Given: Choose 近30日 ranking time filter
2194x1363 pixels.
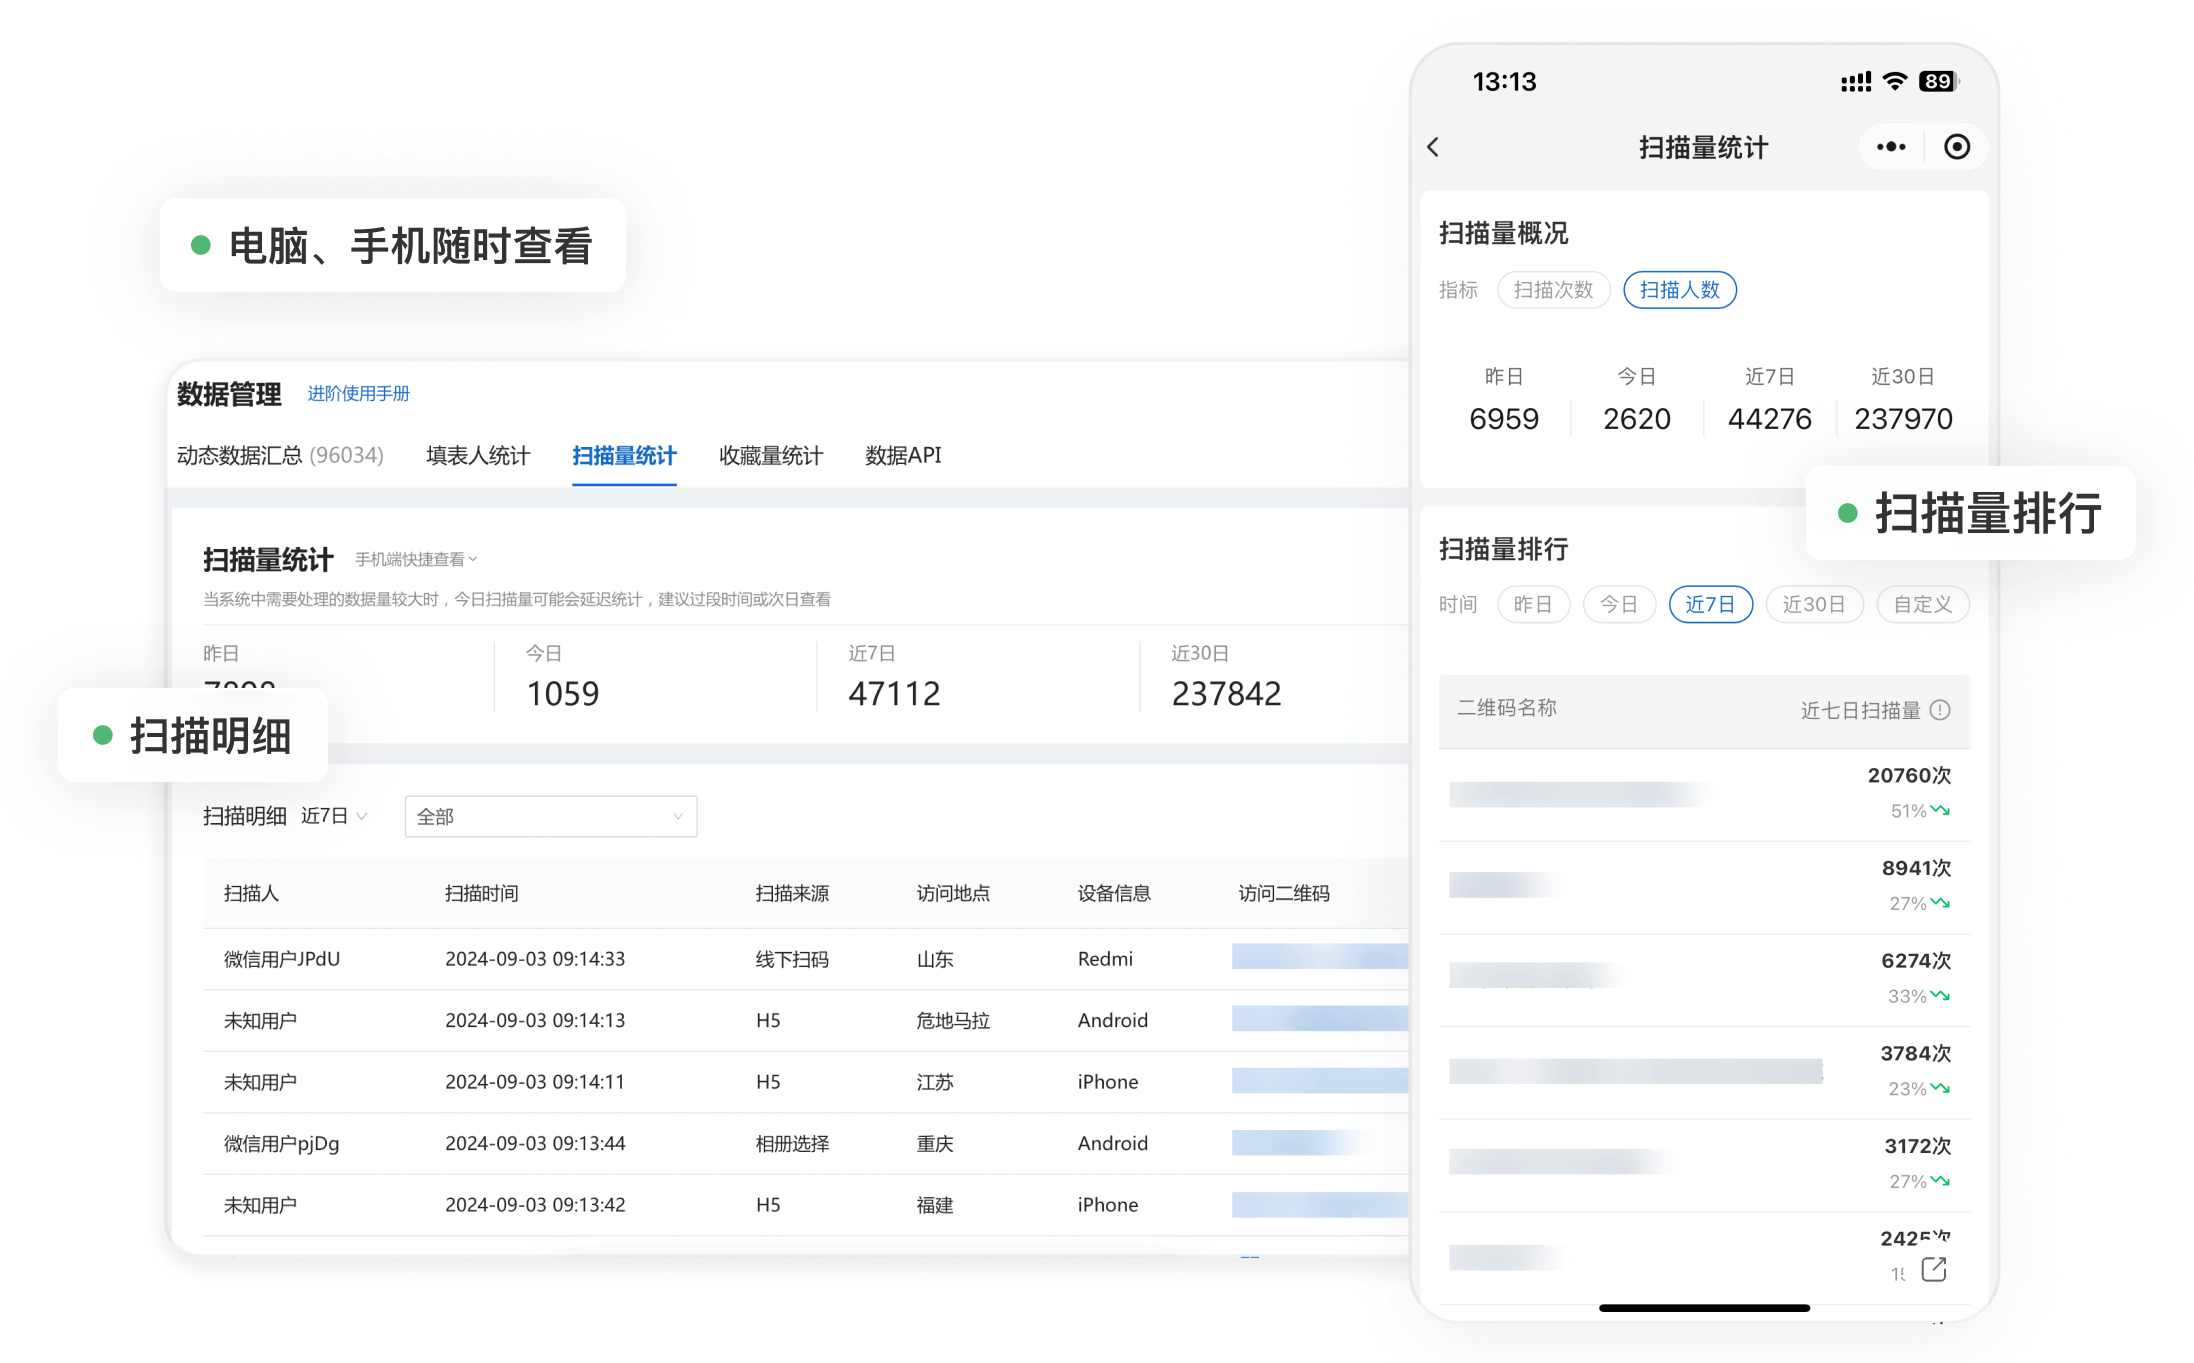Looking at the screenshot, I should click(x=1813, y=604).
